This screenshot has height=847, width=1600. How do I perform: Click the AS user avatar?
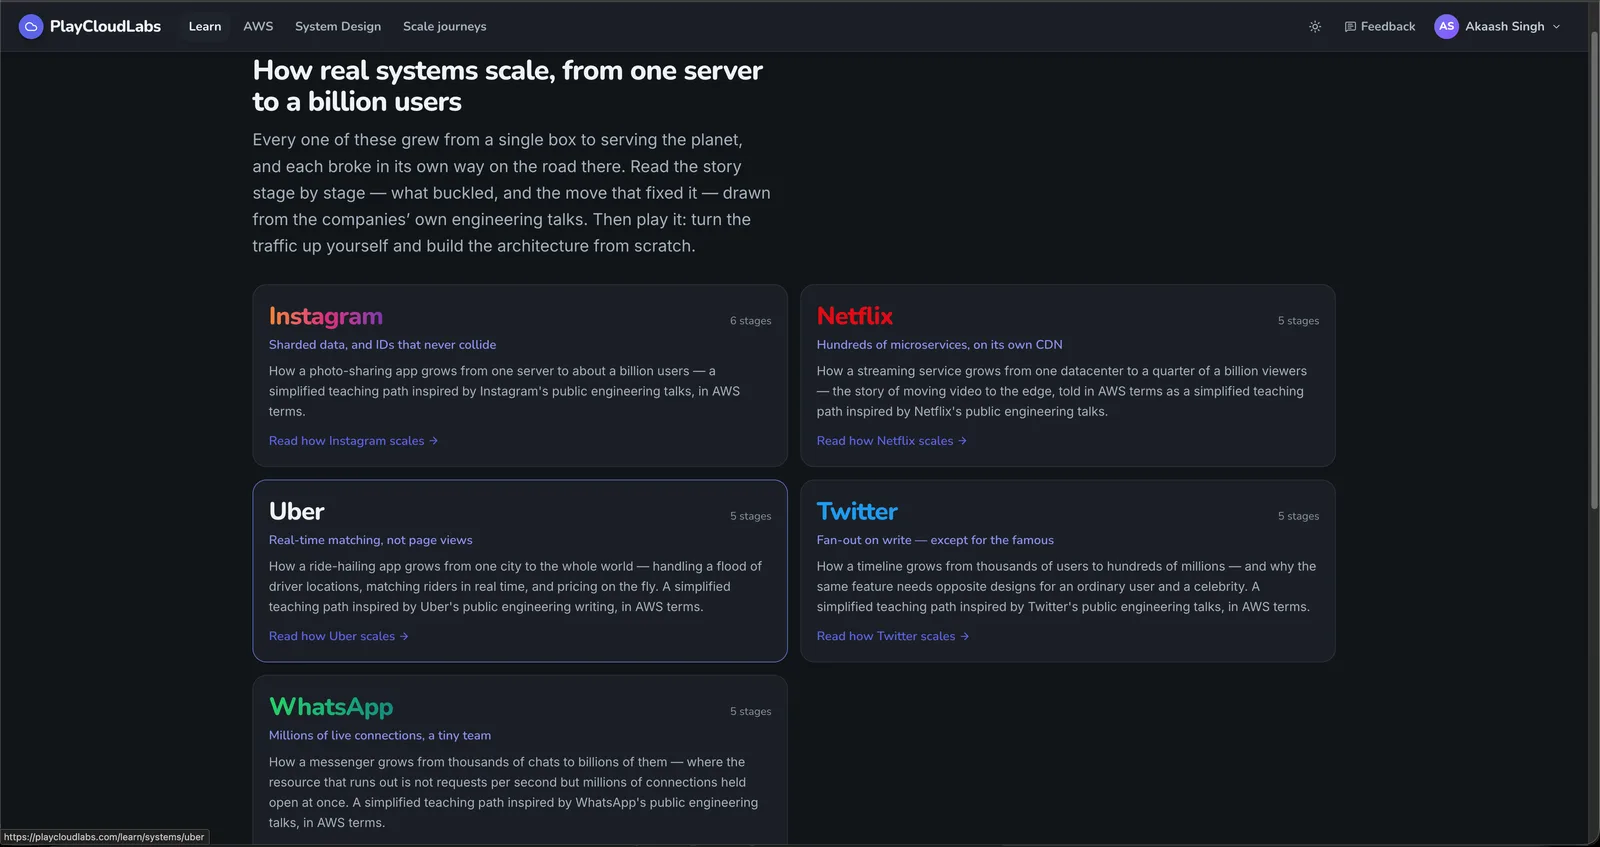pyautogui.click(x=1446, y=27)
